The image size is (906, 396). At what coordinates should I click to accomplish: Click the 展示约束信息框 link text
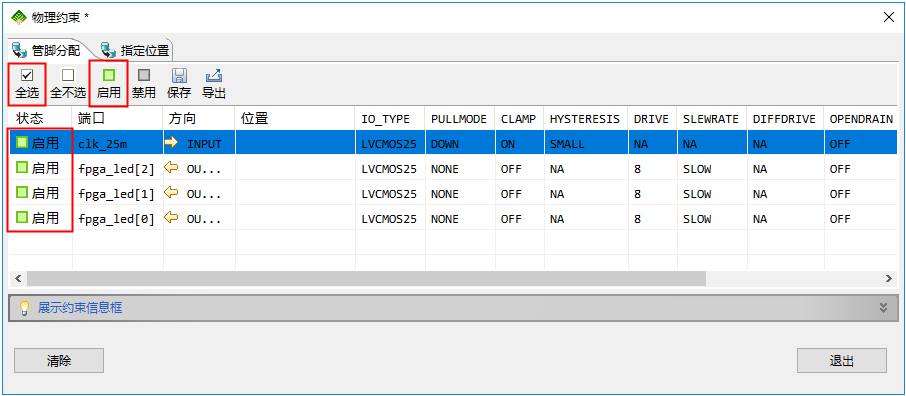point(80,308)
